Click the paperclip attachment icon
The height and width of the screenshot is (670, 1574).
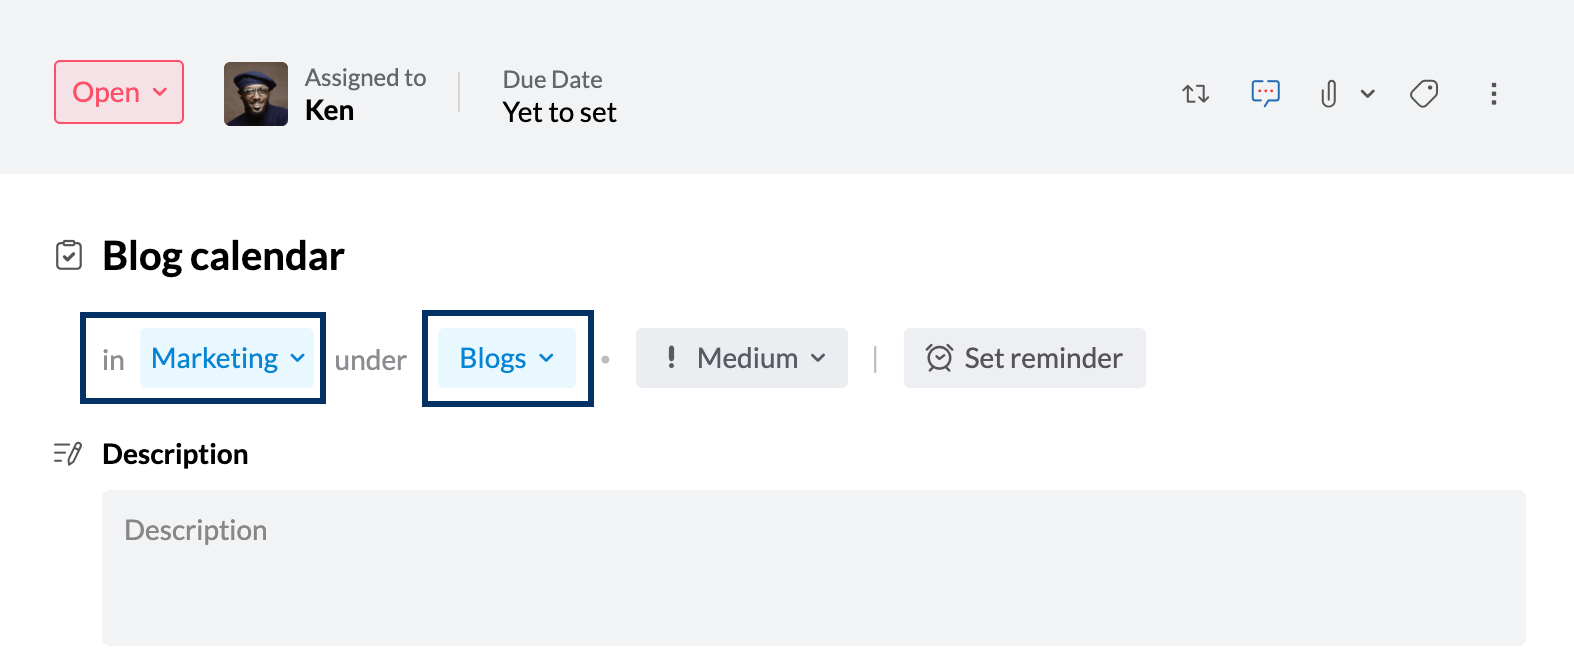tap(1328, 94)
